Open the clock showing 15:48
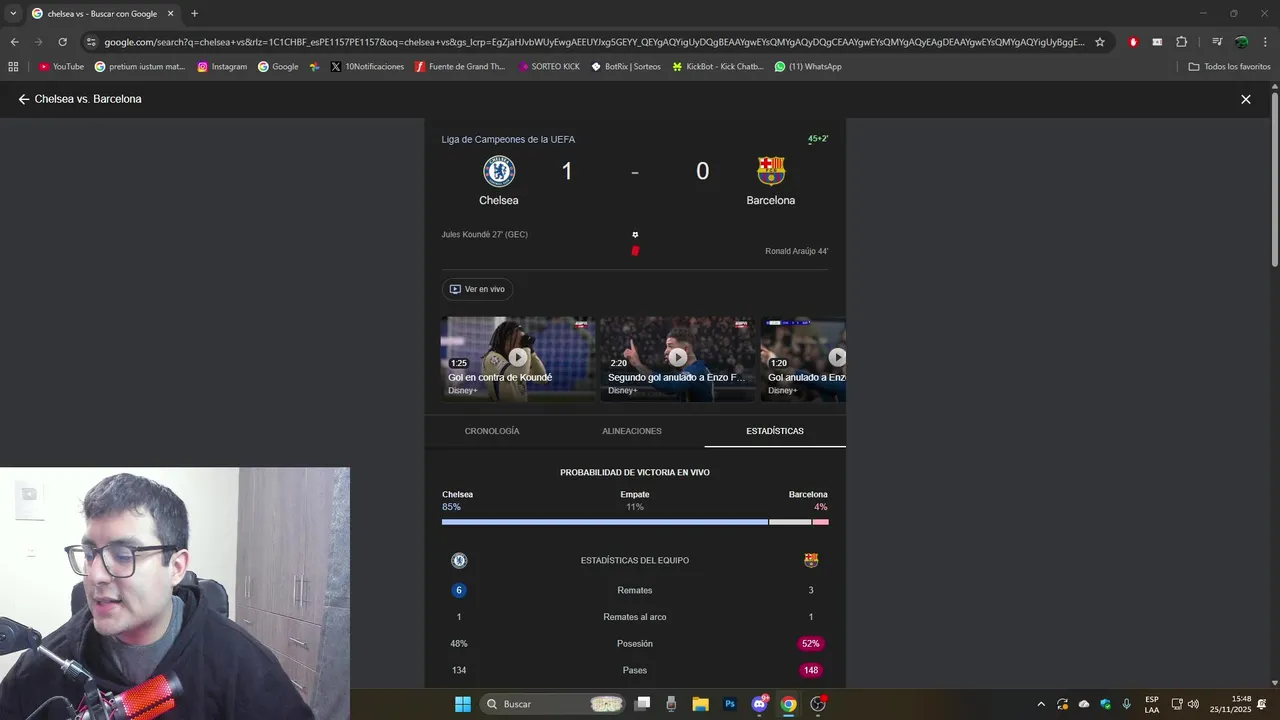Viewport: 1280px width, 720px height. coord(1230,704)
